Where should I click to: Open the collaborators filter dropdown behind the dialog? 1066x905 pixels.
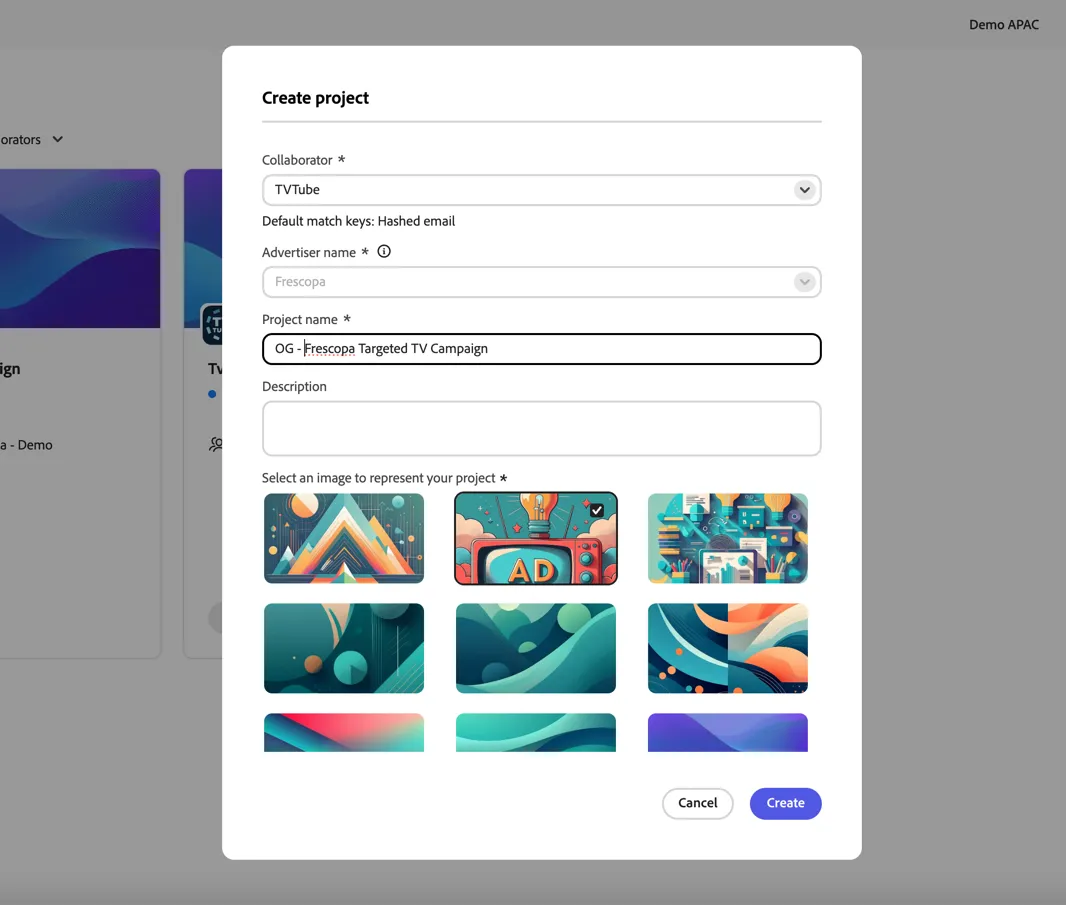[31, 139]
